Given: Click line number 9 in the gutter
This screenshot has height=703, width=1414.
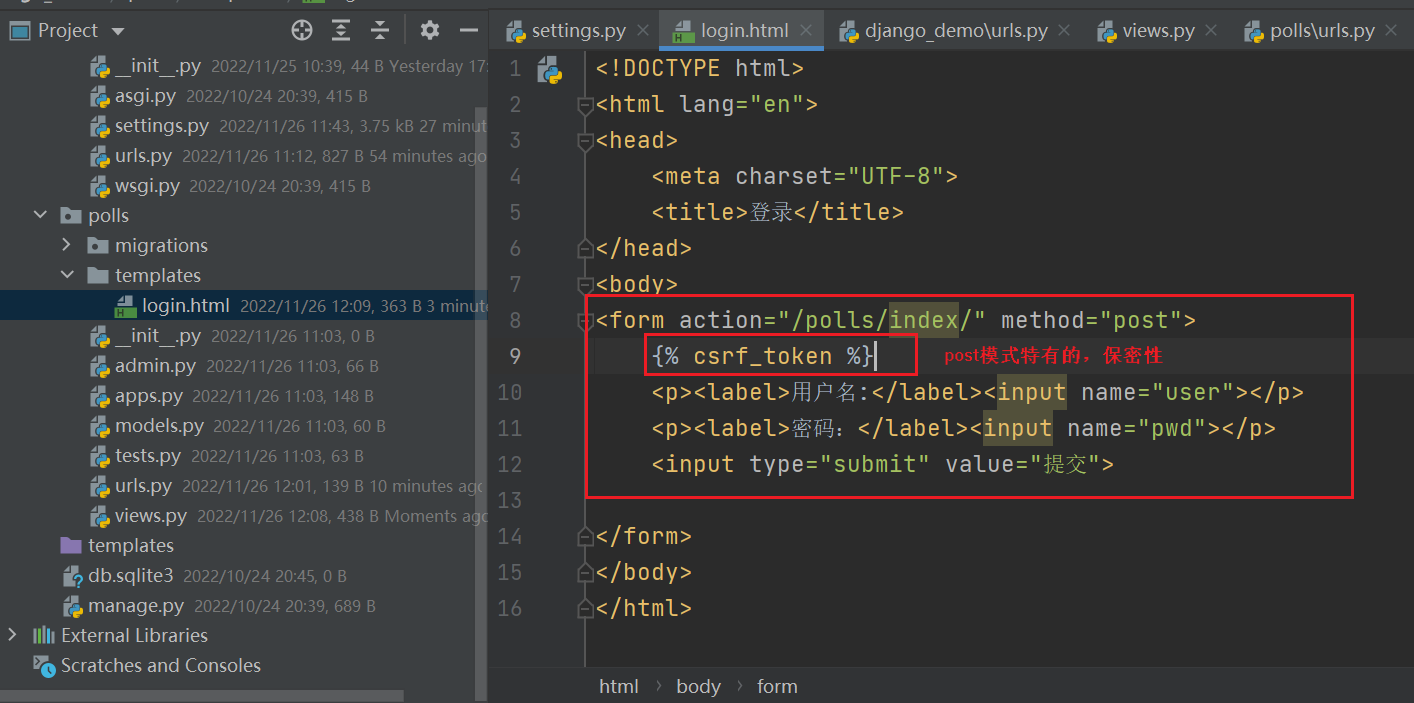Looking at the screenshot, I should coord(515,357).
